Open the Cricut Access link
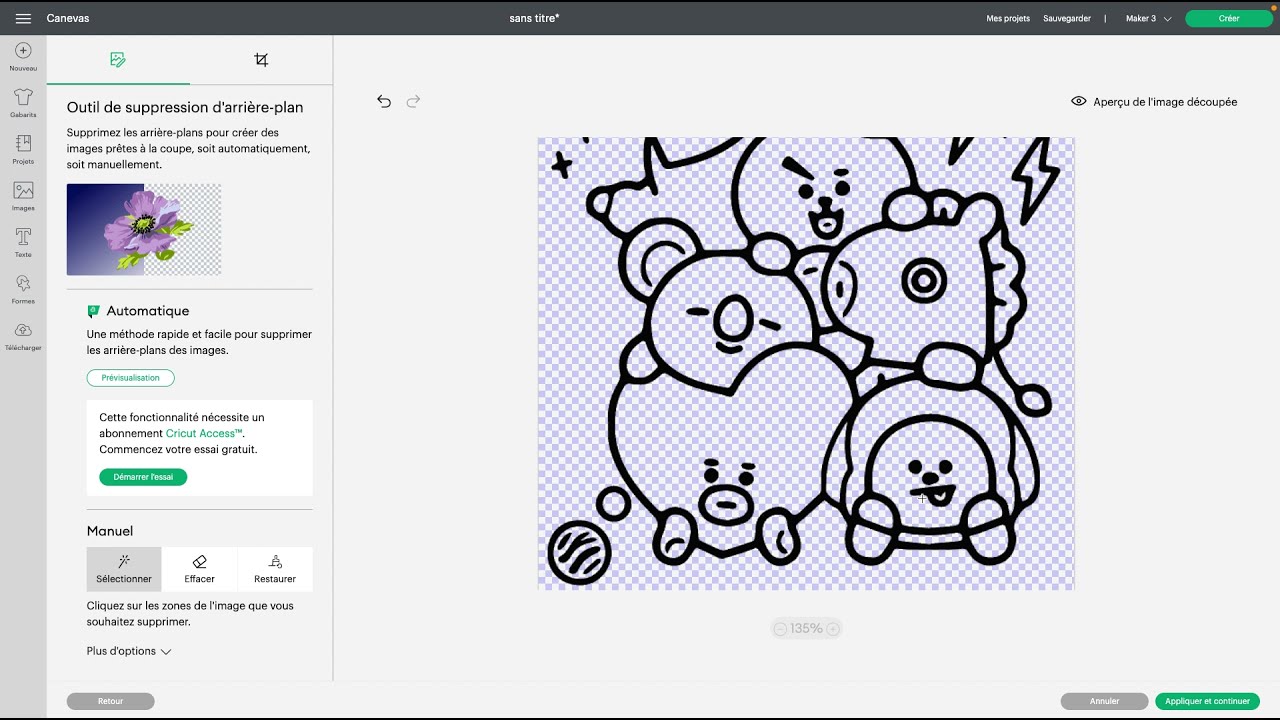Screen dimensions: 1280x720 pos(204,433)
